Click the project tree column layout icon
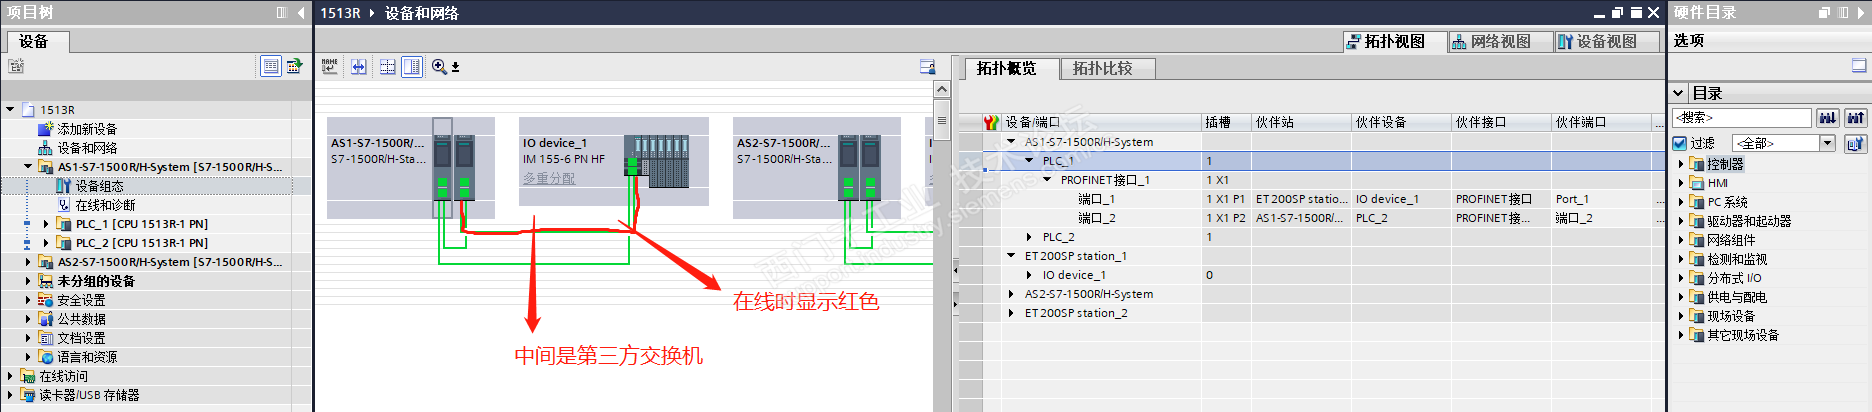The height and width of the screenshot is (412, 1872). [282, 12]
